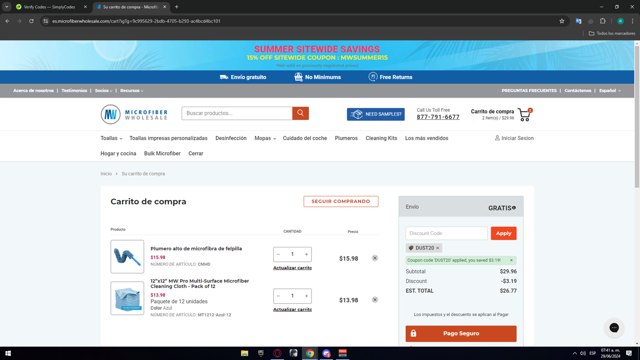
Task: Open Windows Start menu
Action: (x=8, y=353)
